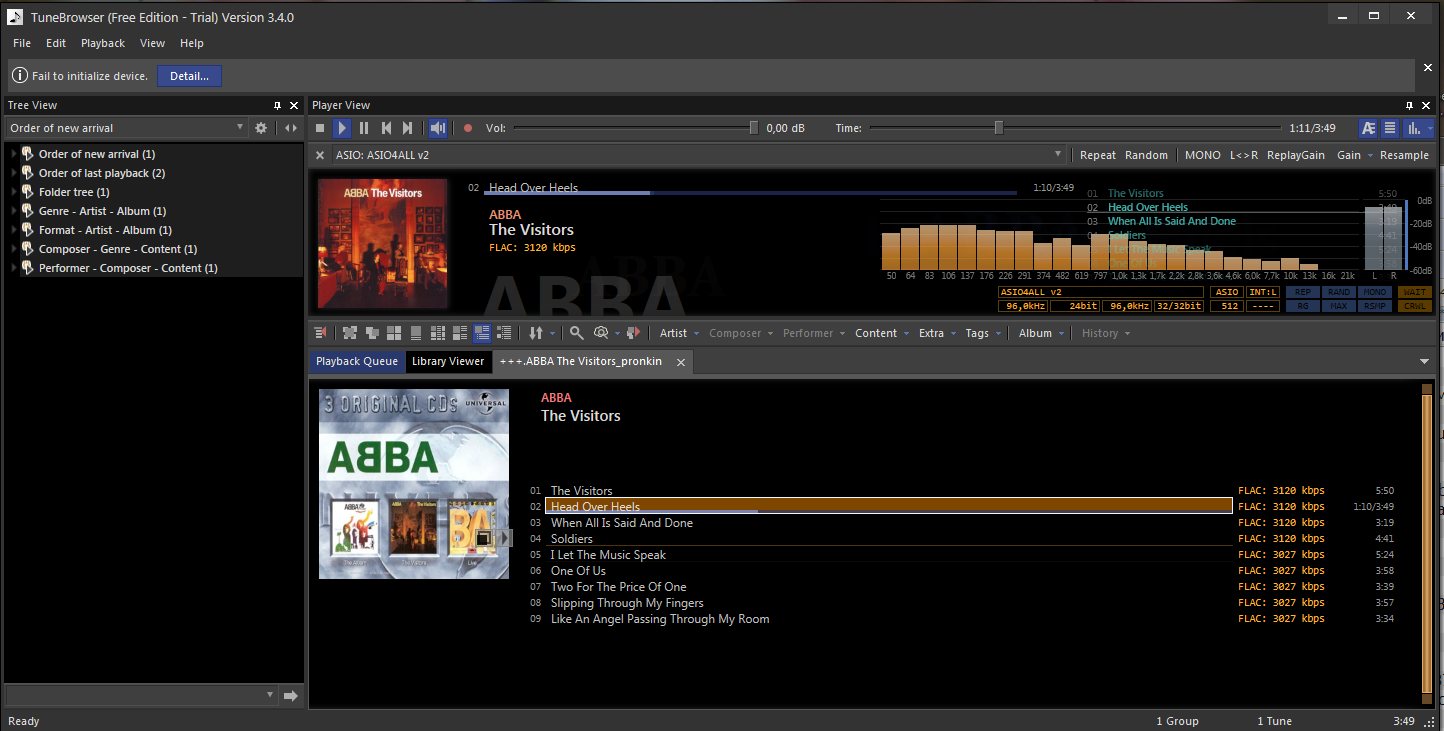Toggle Random playback
Screen dimensions: 1444x731
tap(1146, 155)
